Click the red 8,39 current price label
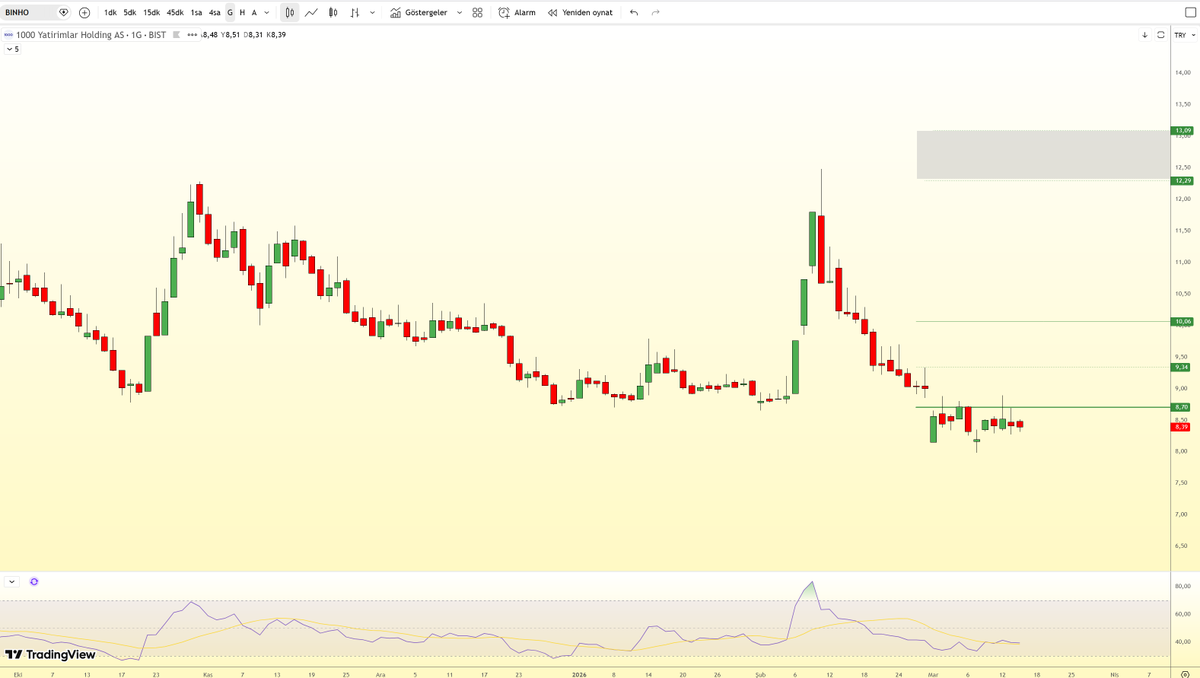The image size is (1200, 678). (x=1182, y=427)
